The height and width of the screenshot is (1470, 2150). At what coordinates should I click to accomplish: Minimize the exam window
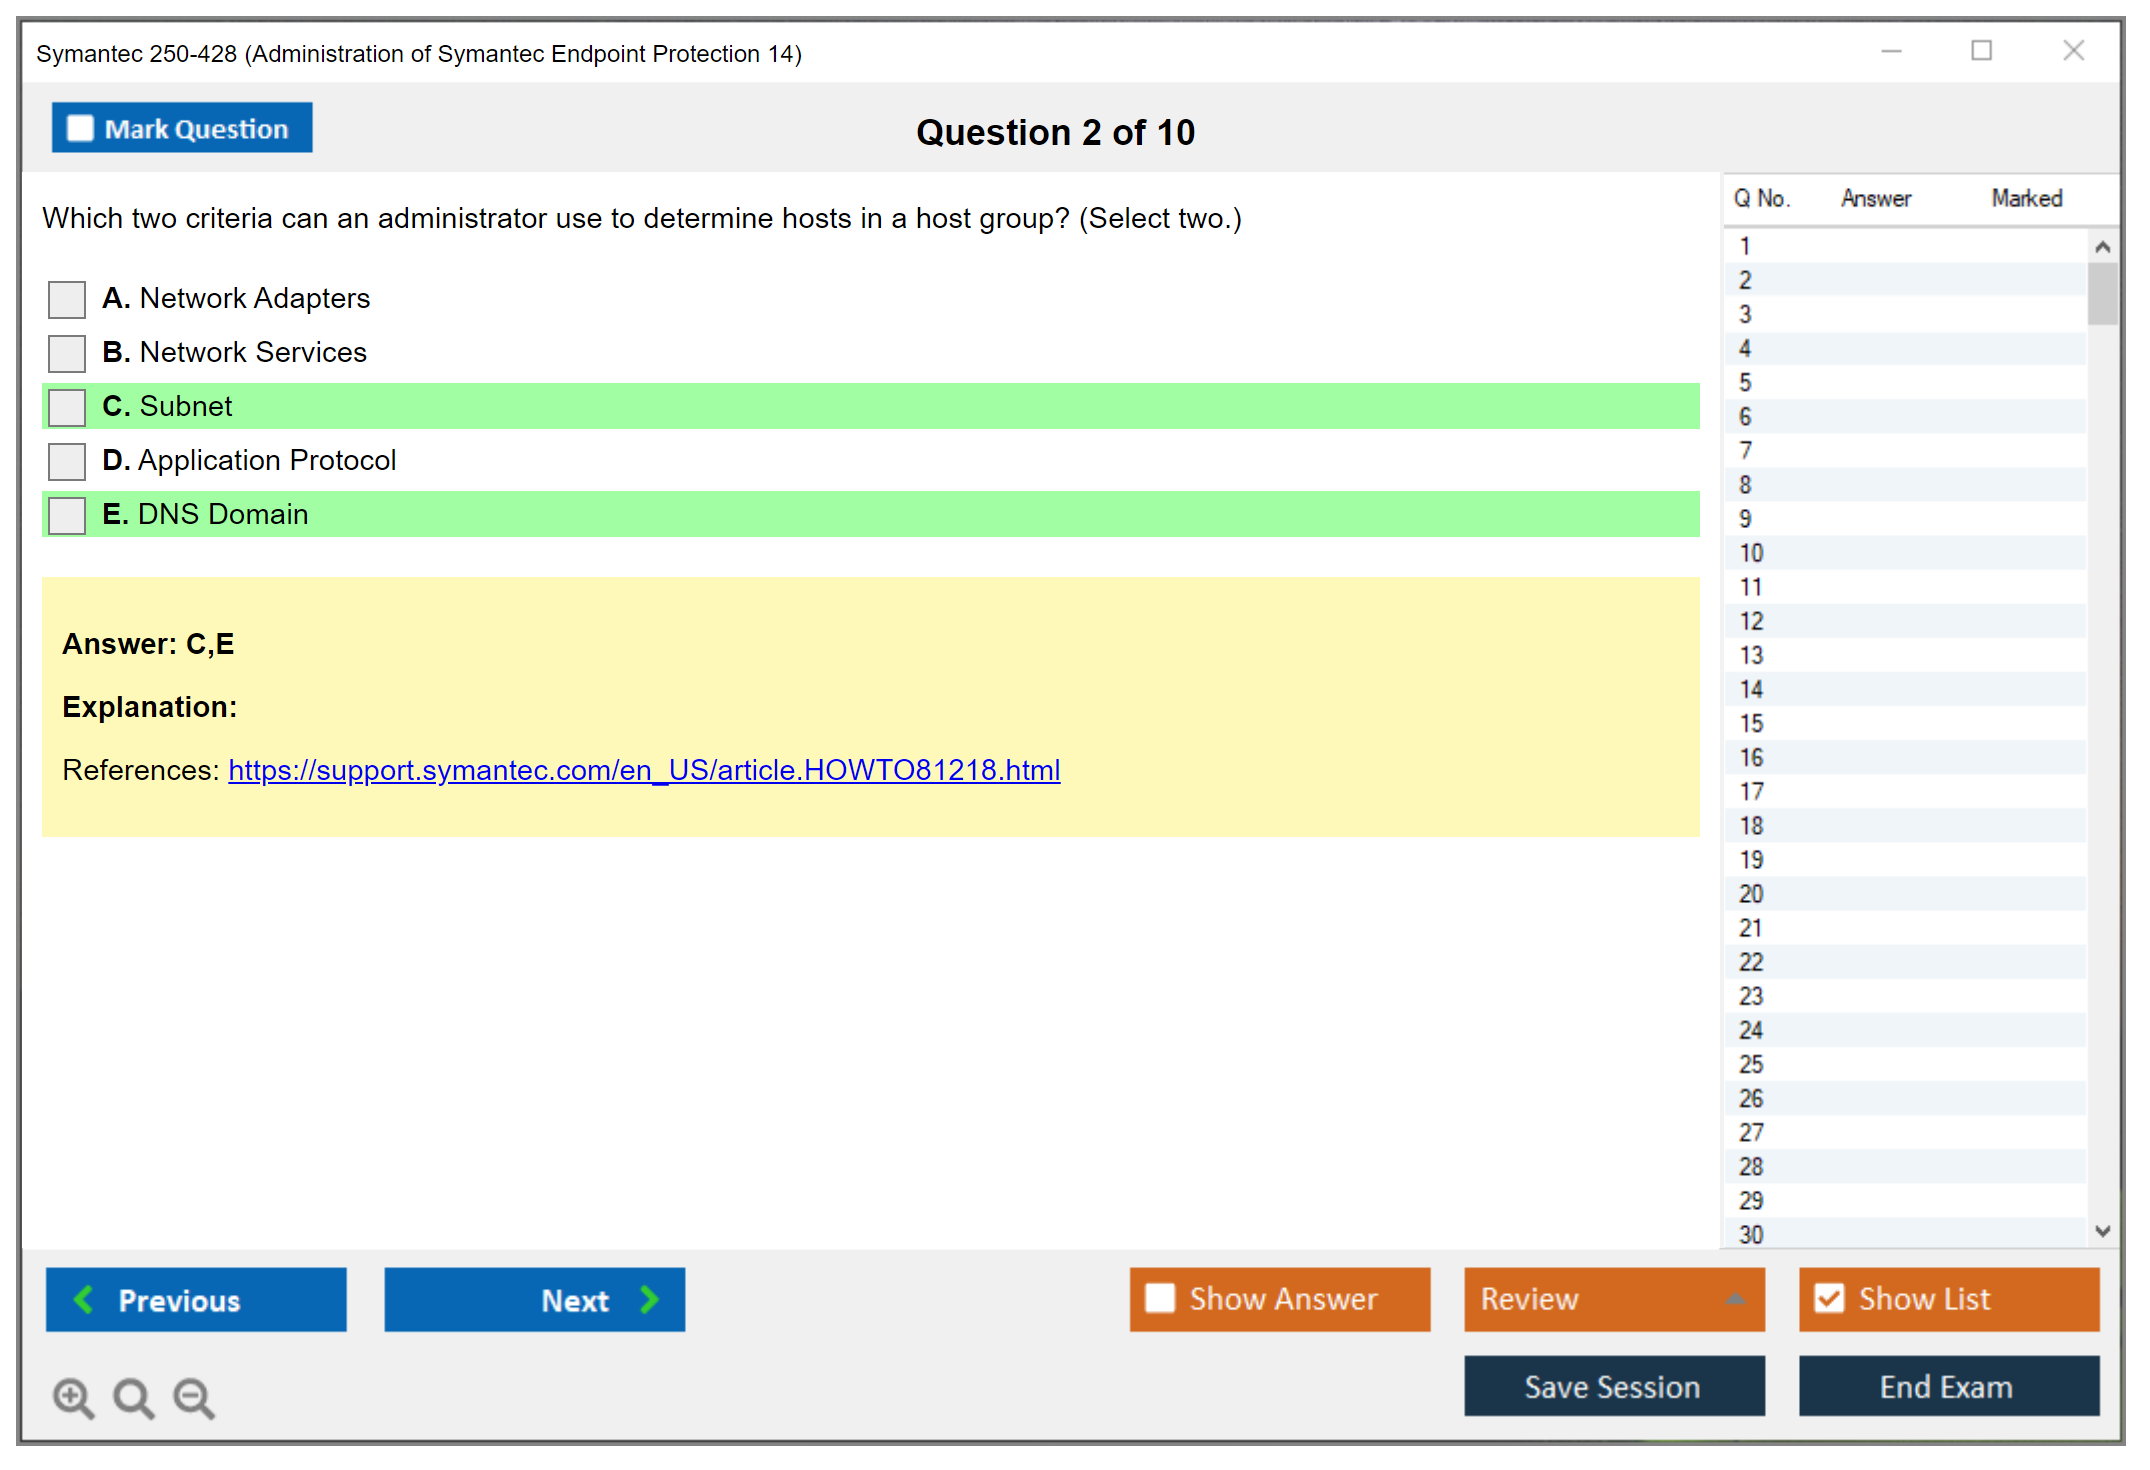point(1891,51)
